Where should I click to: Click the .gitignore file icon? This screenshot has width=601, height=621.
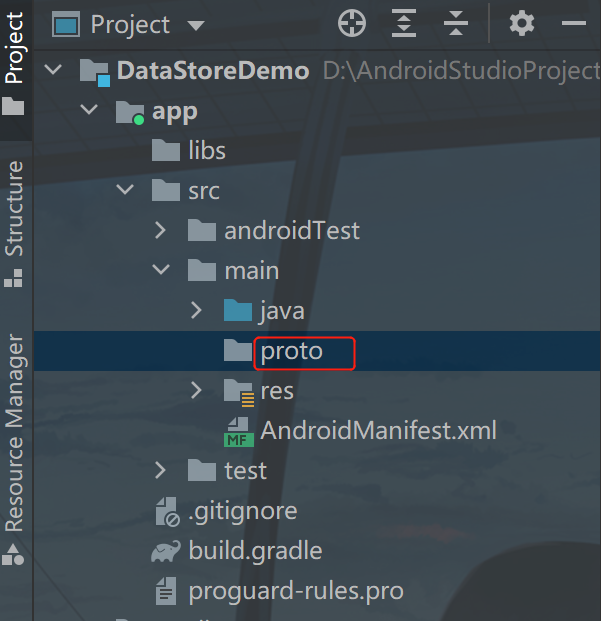pyautogui.click(x=167, y=512)
